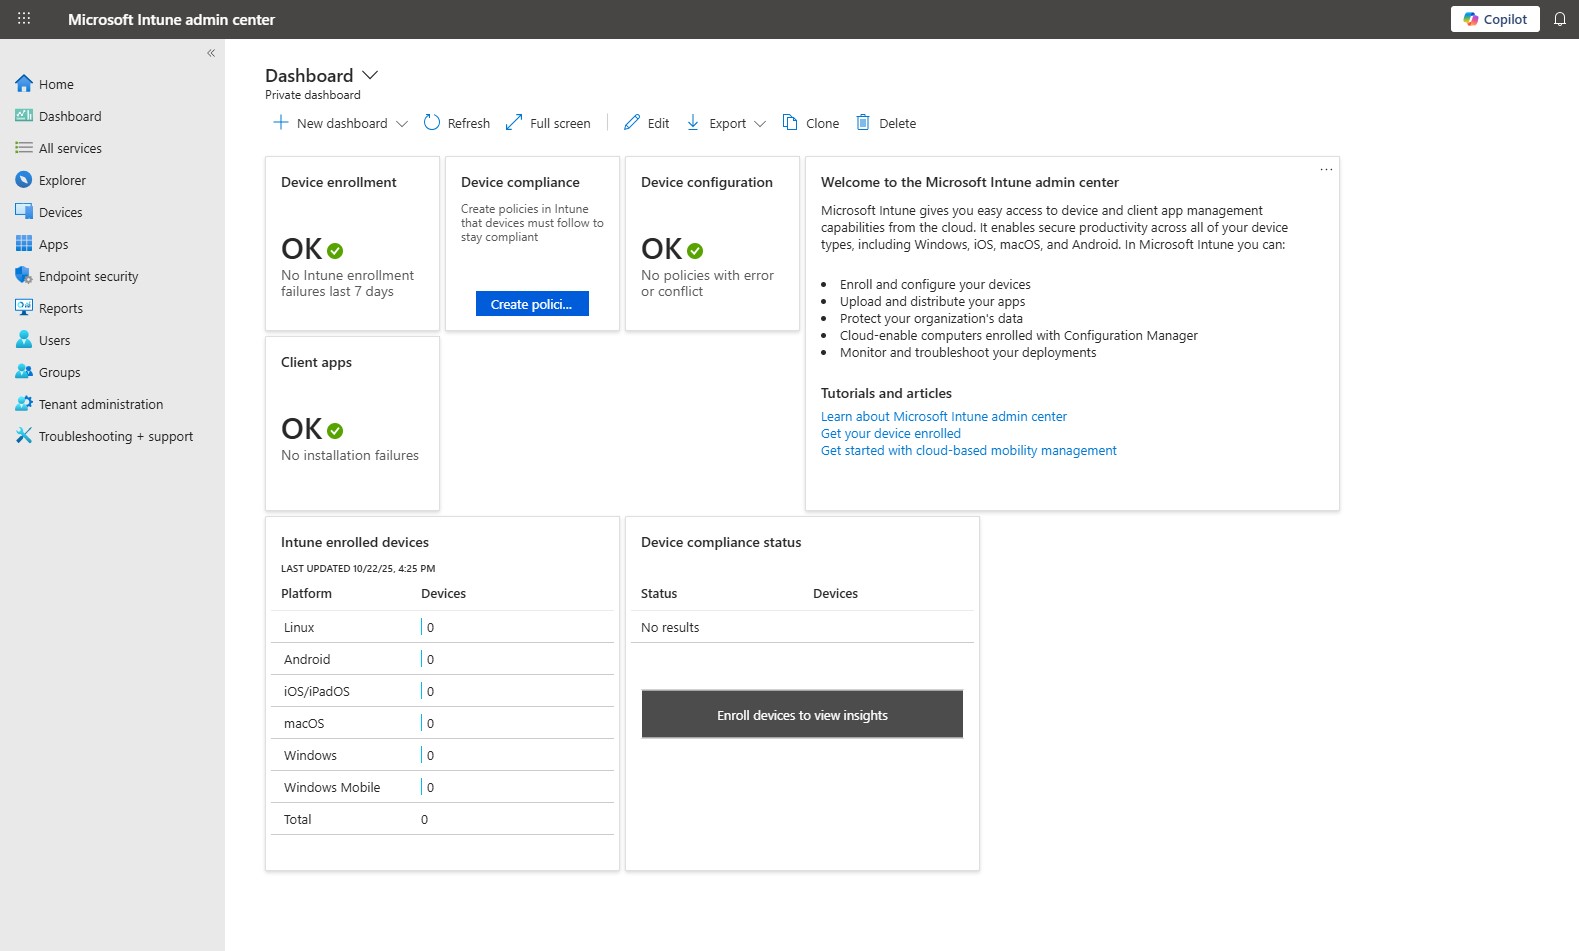Viewport: 1579px width, 951px height.
Task: Expand the Dashboard title dropdown chevron
Action: click(370, 75)
